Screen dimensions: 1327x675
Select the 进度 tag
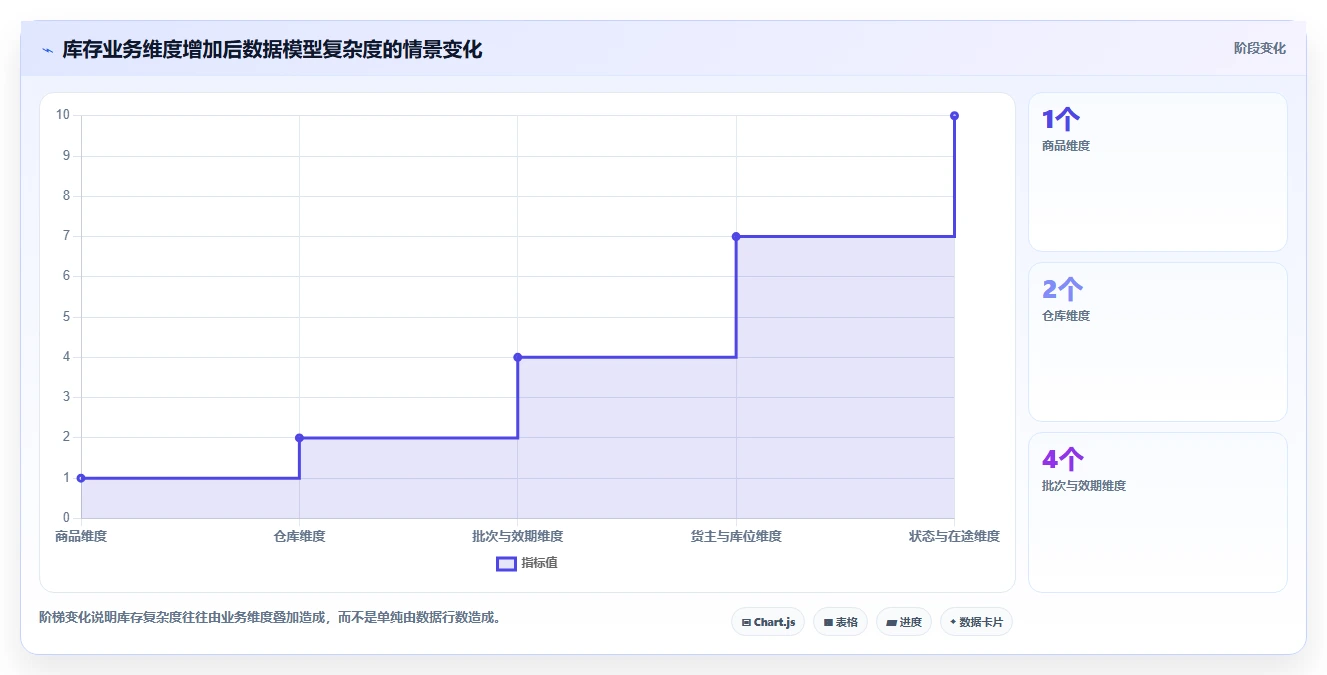904,622
